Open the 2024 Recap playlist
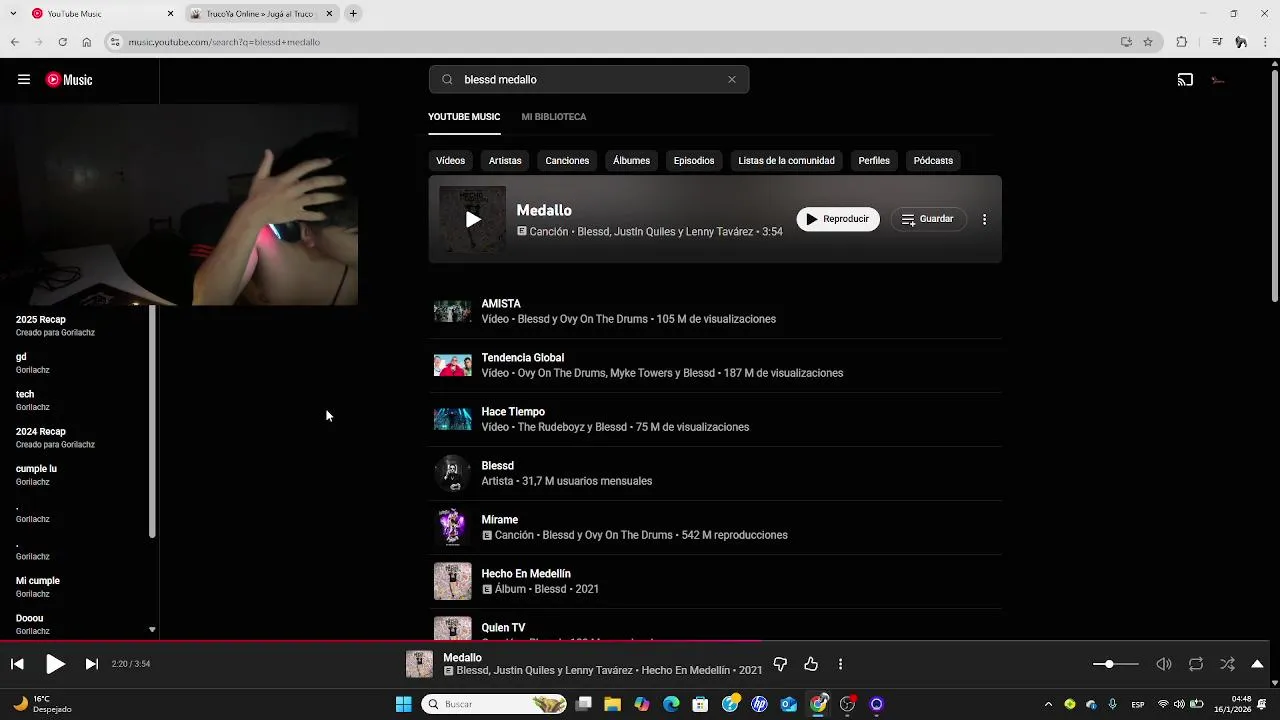The image size is (1280, 720). pyautogui.click(x=75, y=438)
